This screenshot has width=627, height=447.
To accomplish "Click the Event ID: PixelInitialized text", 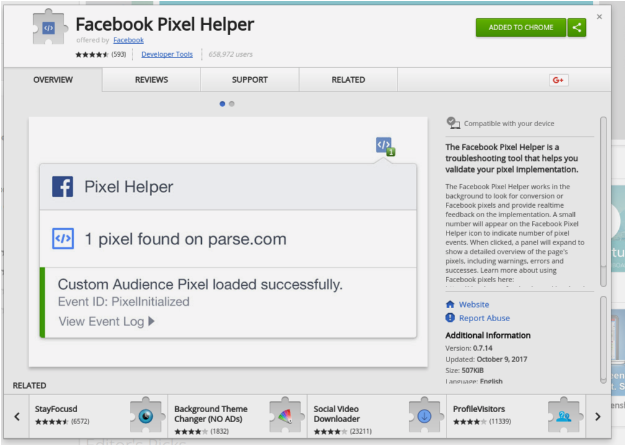I will [124, 302].
